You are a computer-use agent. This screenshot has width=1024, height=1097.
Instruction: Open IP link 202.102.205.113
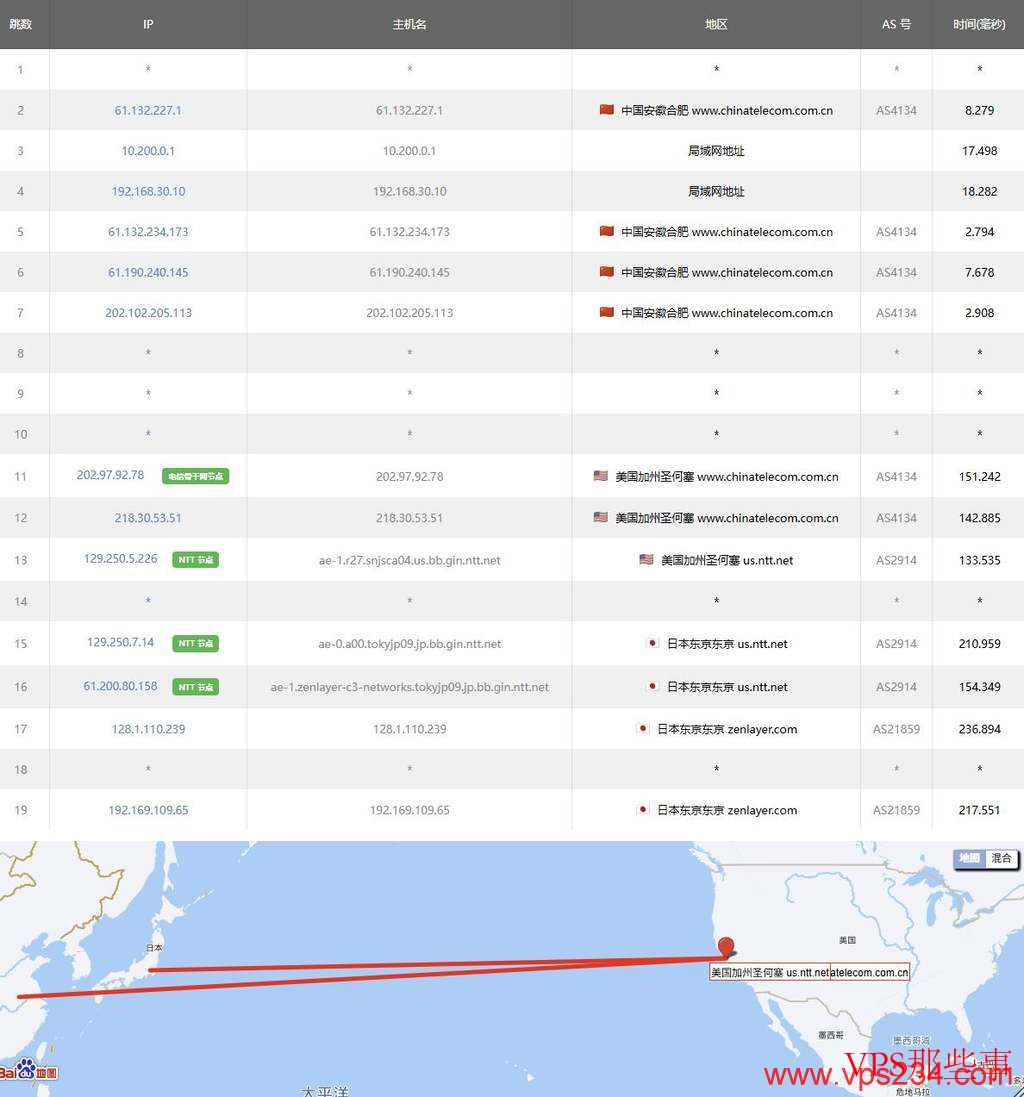click(148, 313)
